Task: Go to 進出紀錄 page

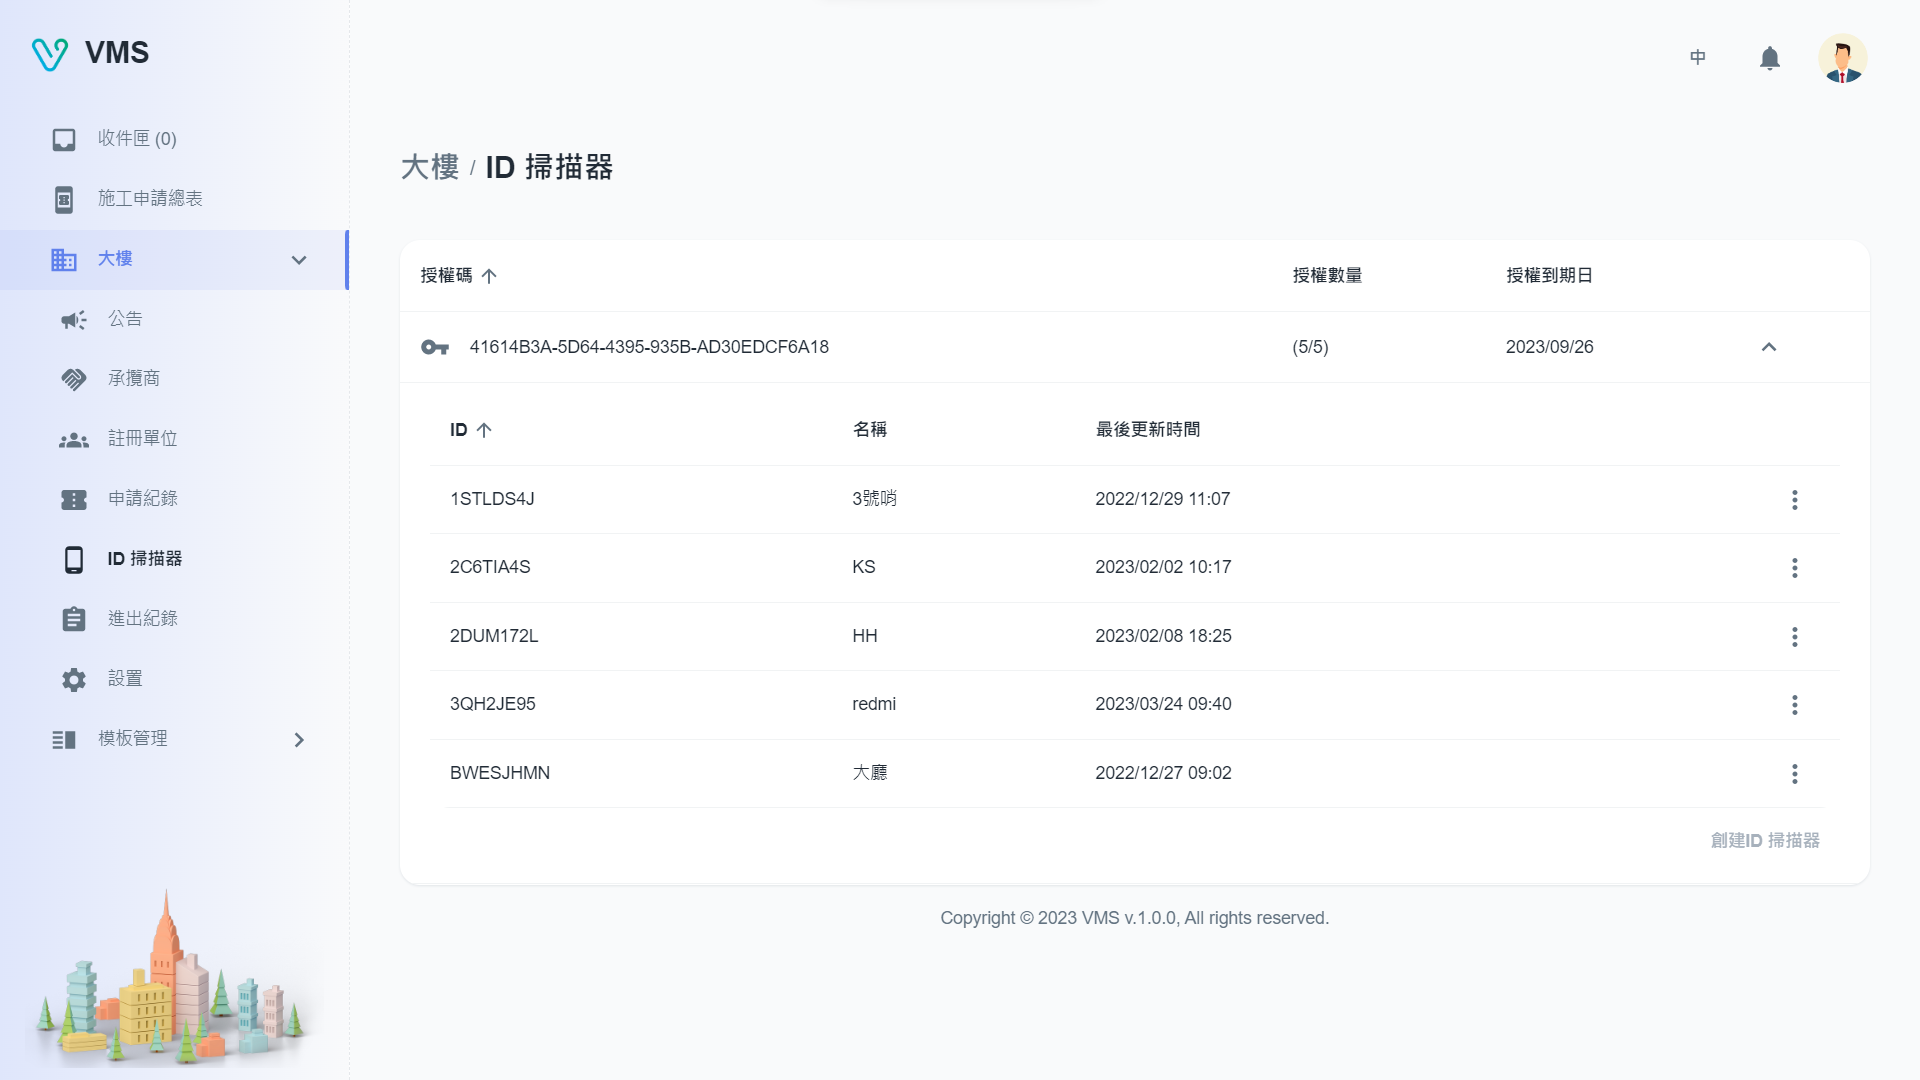Action: pos(142,619)
